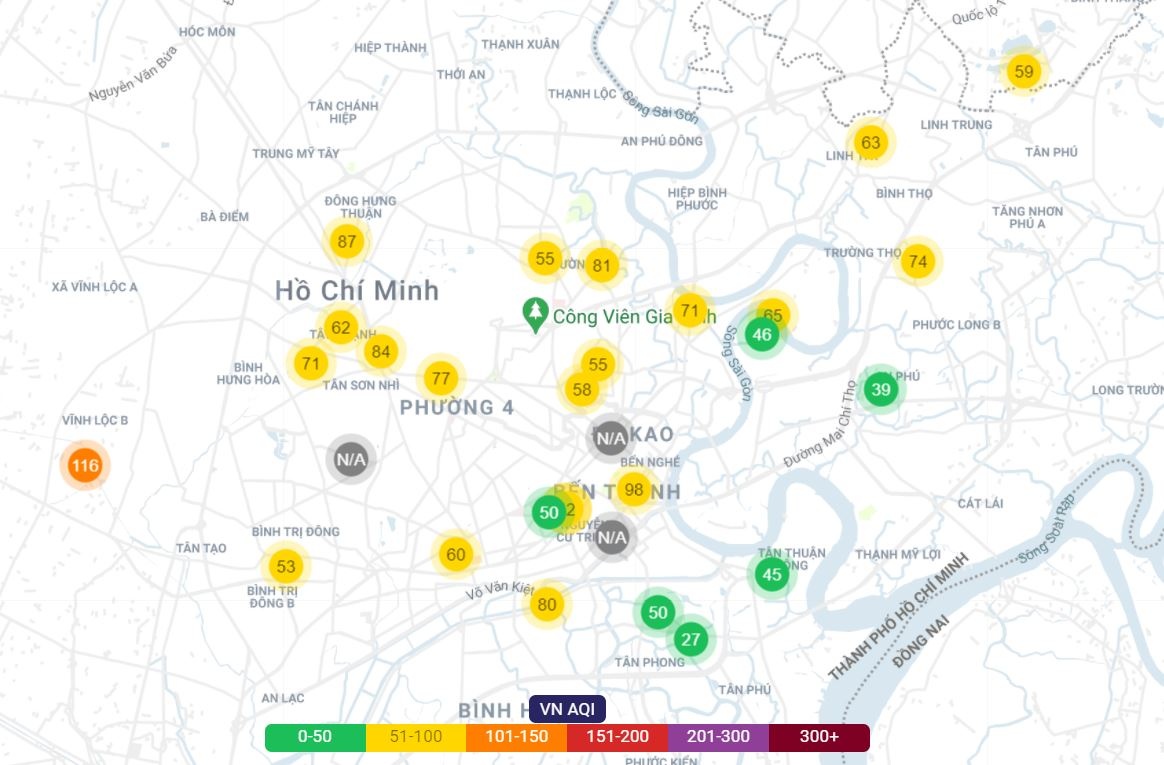Open the green 46 AQI station marker
The width and height of the screenshot is (1164, 765).
click(762, 334)
